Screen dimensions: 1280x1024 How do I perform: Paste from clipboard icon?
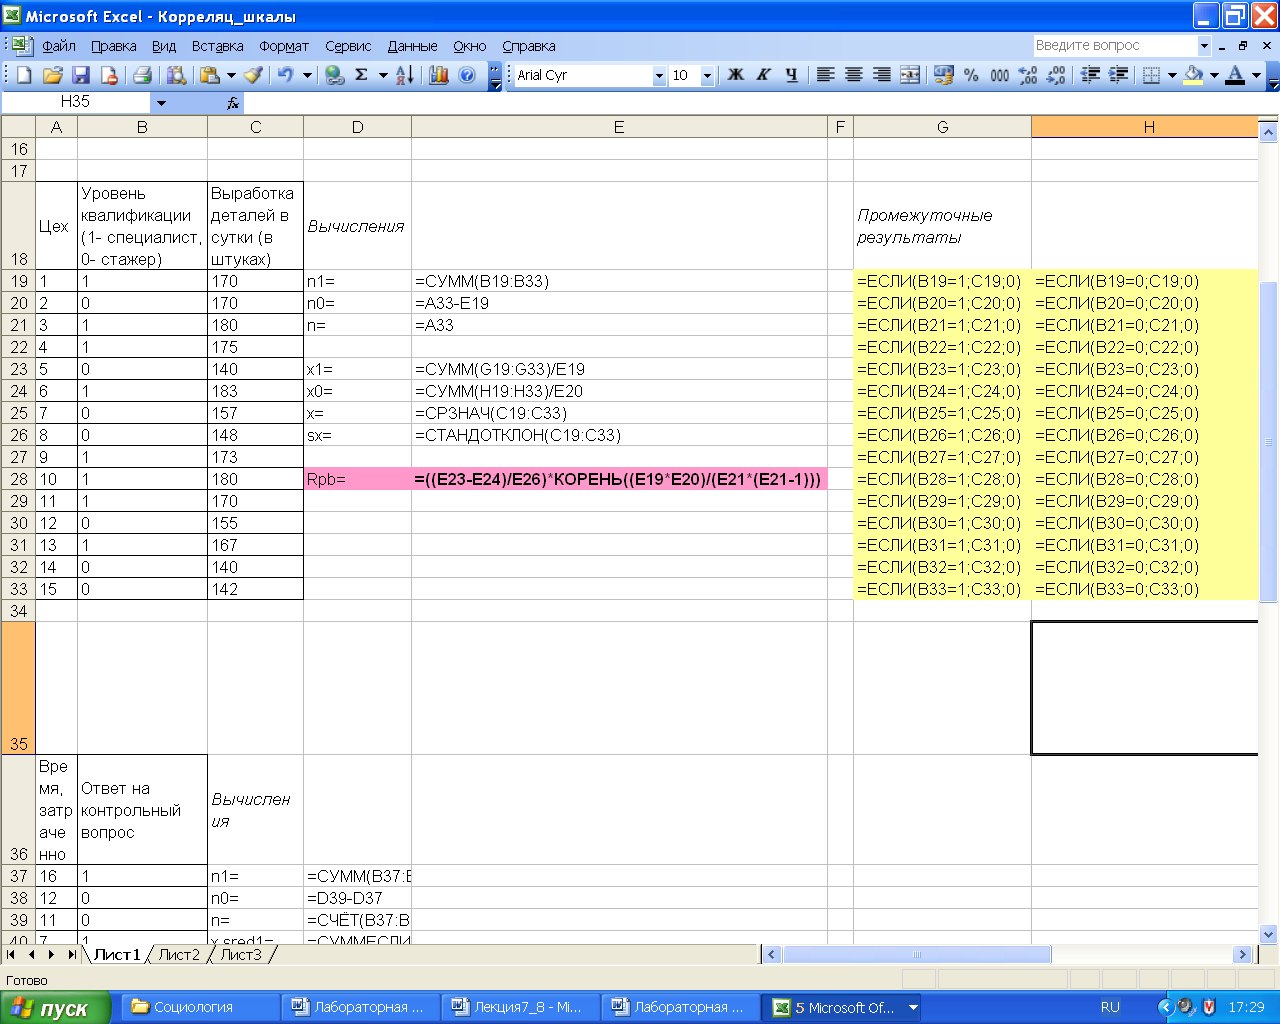[210, 75]
